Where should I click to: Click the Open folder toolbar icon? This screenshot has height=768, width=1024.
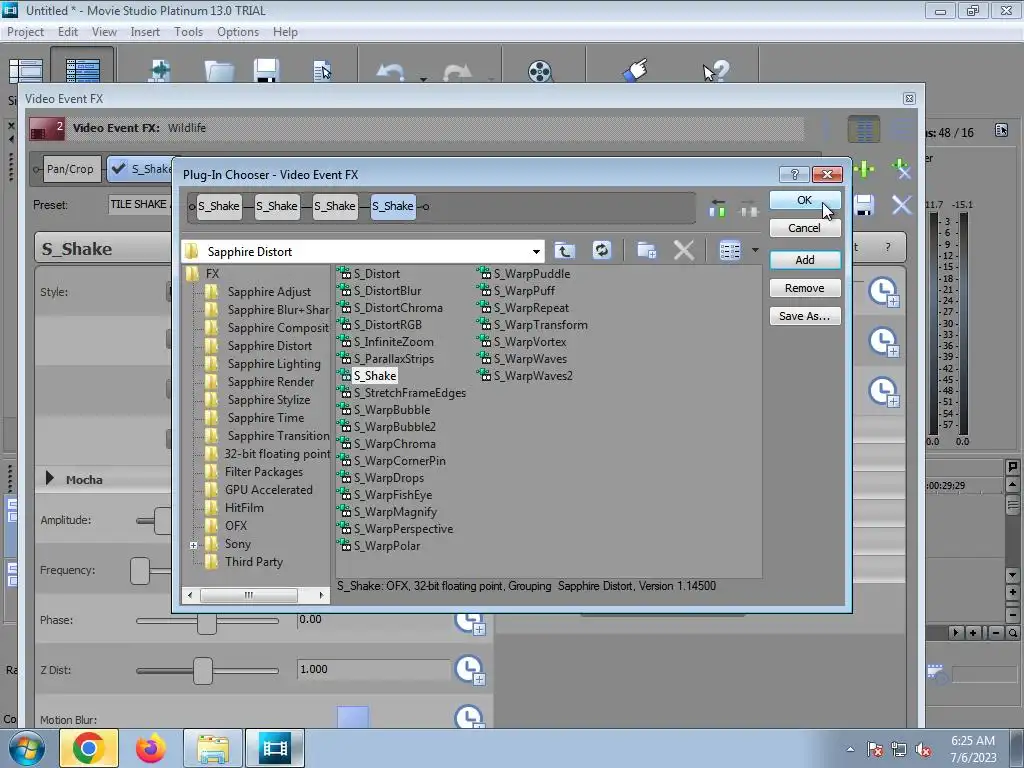(219, 71)
